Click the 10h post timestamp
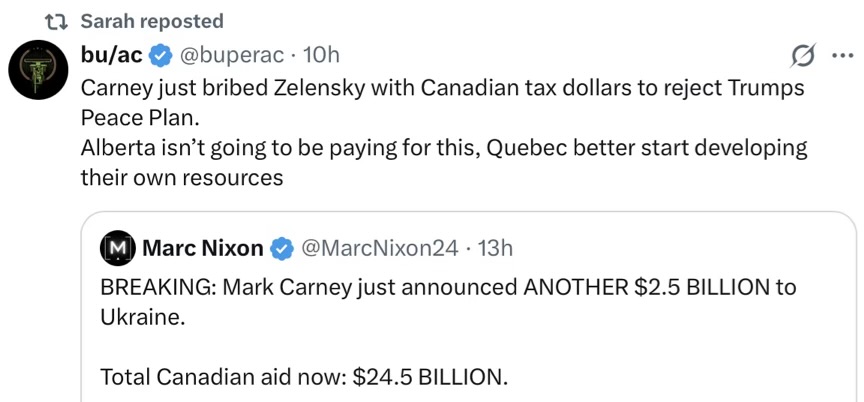 click(320, 53)
